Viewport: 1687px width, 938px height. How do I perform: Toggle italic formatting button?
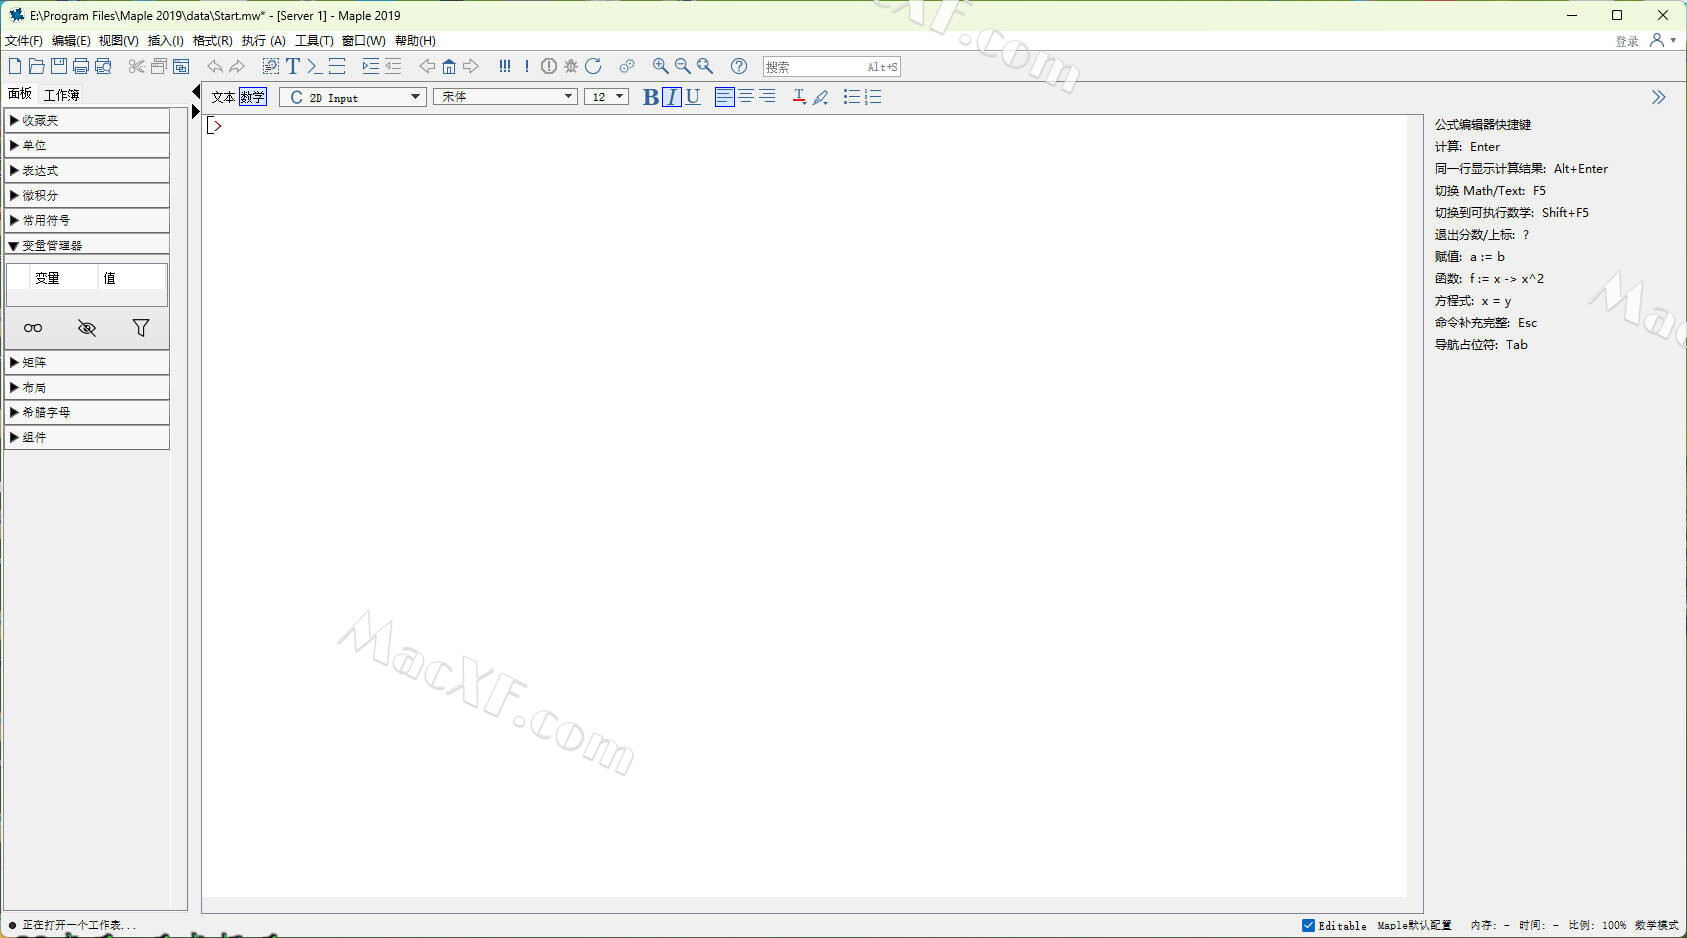tap(672, 97)
